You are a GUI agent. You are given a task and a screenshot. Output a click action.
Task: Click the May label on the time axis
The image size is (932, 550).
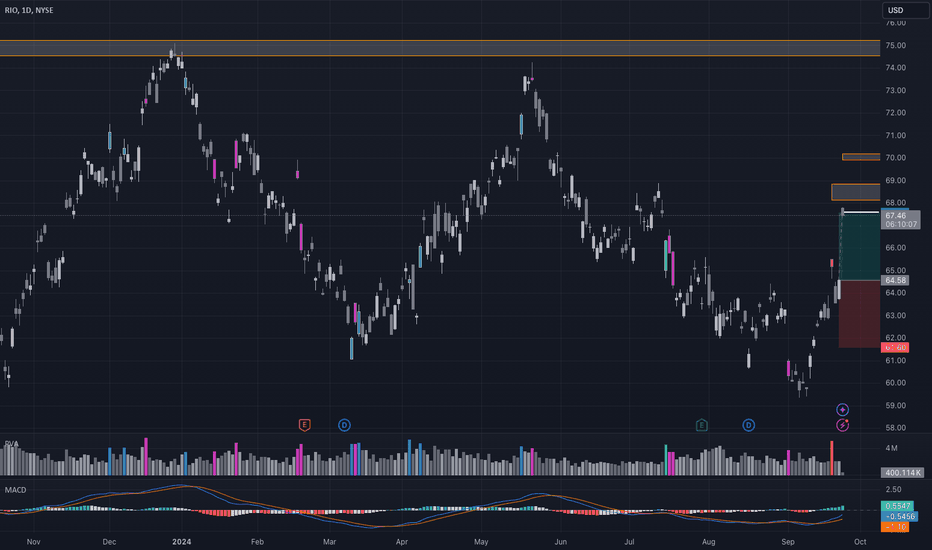coord(481,542)
